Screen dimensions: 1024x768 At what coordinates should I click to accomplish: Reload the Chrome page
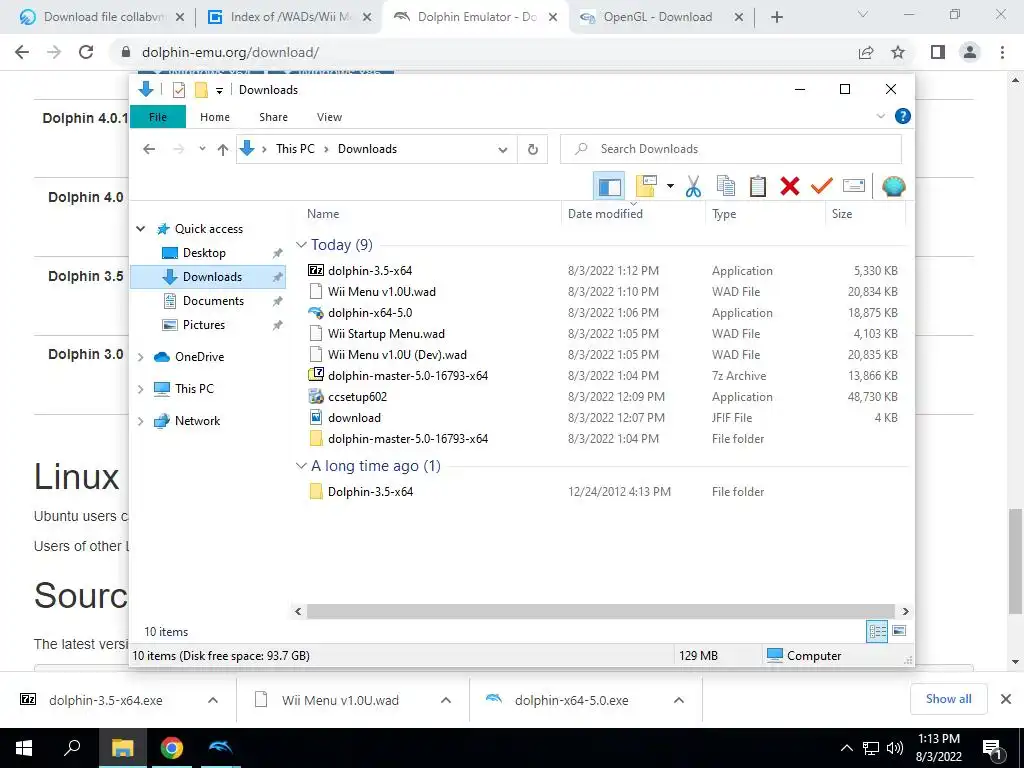[x=86, y=52]
